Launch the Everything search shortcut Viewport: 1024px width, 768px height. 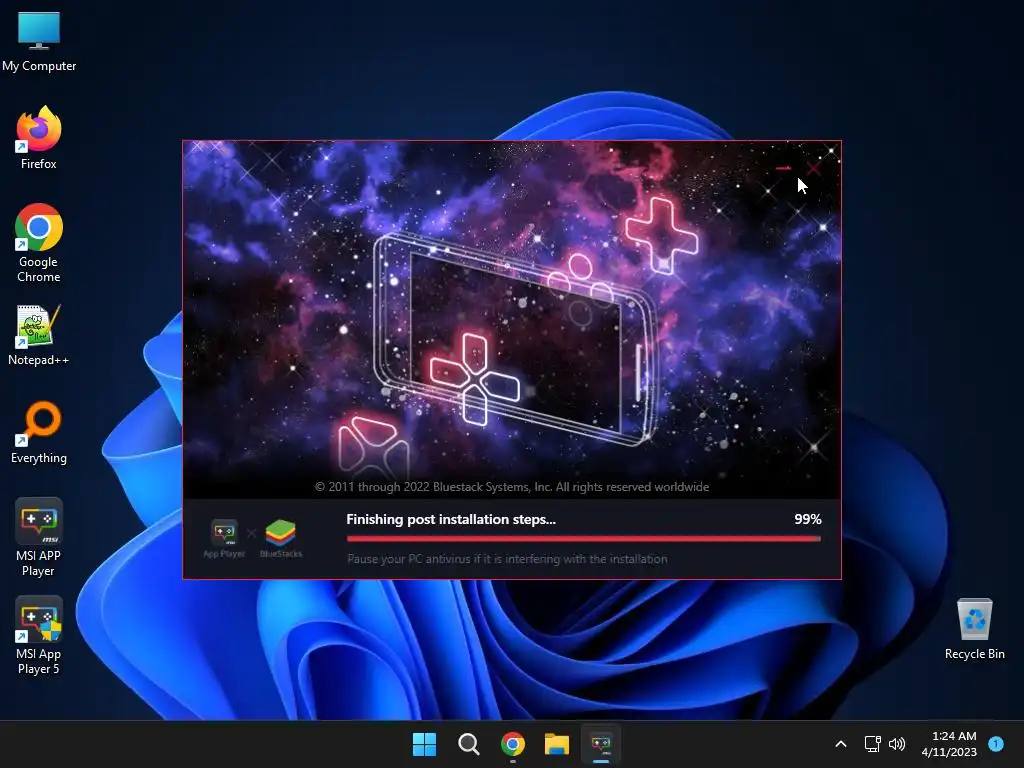coord(39,432)
